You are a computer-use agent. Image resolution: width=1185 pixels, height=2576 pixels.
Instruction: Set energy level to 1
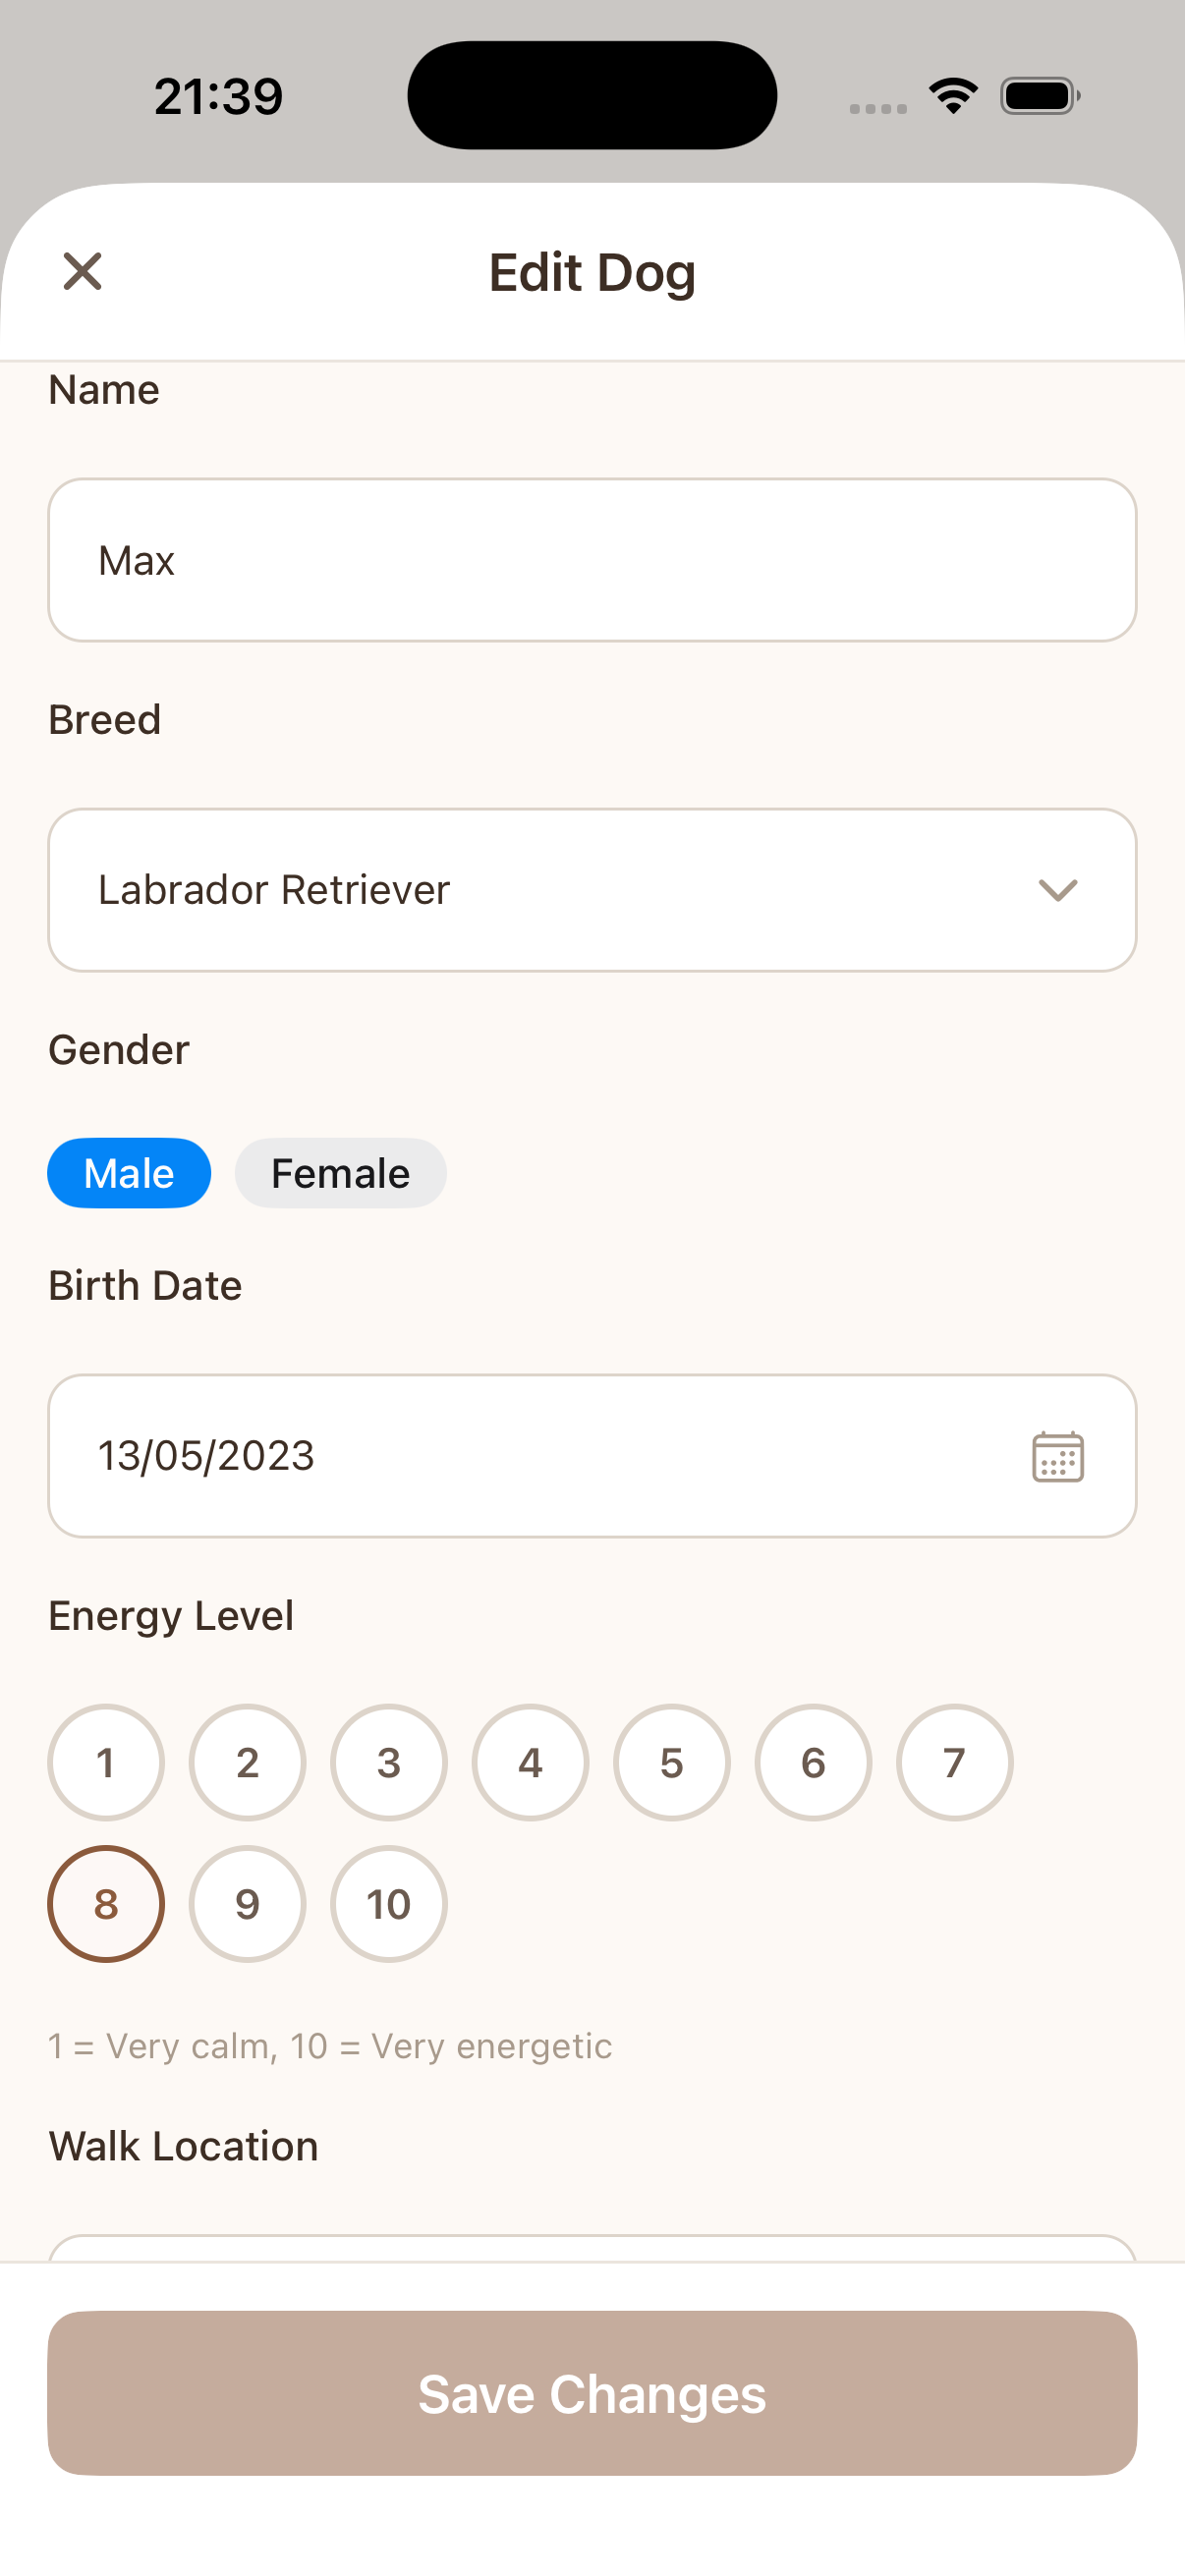[106, 1762]
